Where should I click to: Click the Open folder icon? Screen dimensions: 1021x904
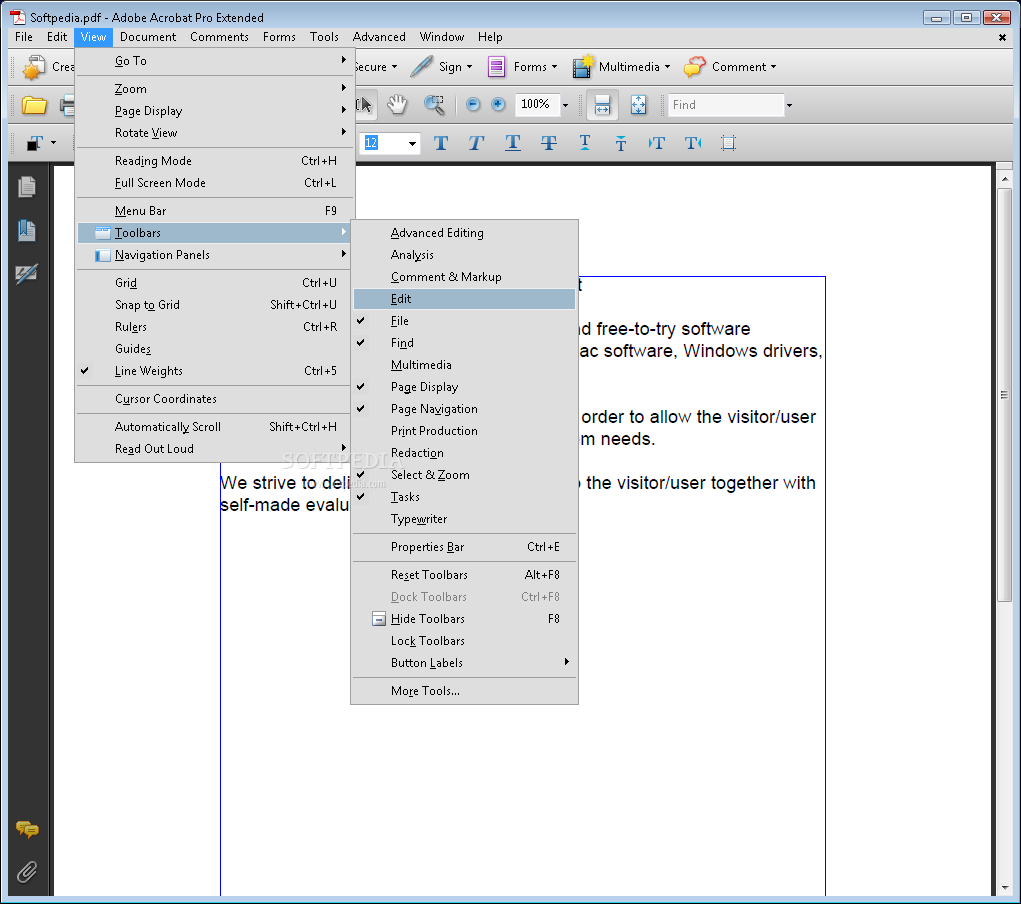[34, 105]
